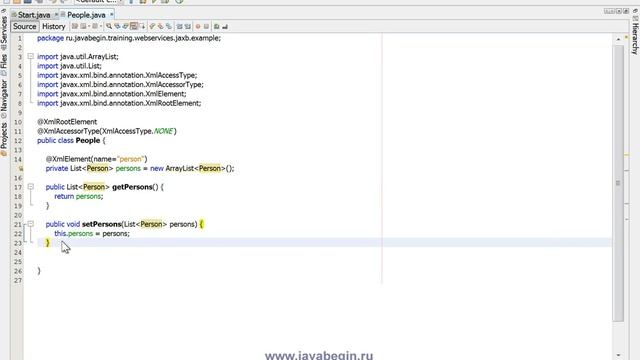Switch to Source view
Screen dimensions: 640x360
pos(24,26)
